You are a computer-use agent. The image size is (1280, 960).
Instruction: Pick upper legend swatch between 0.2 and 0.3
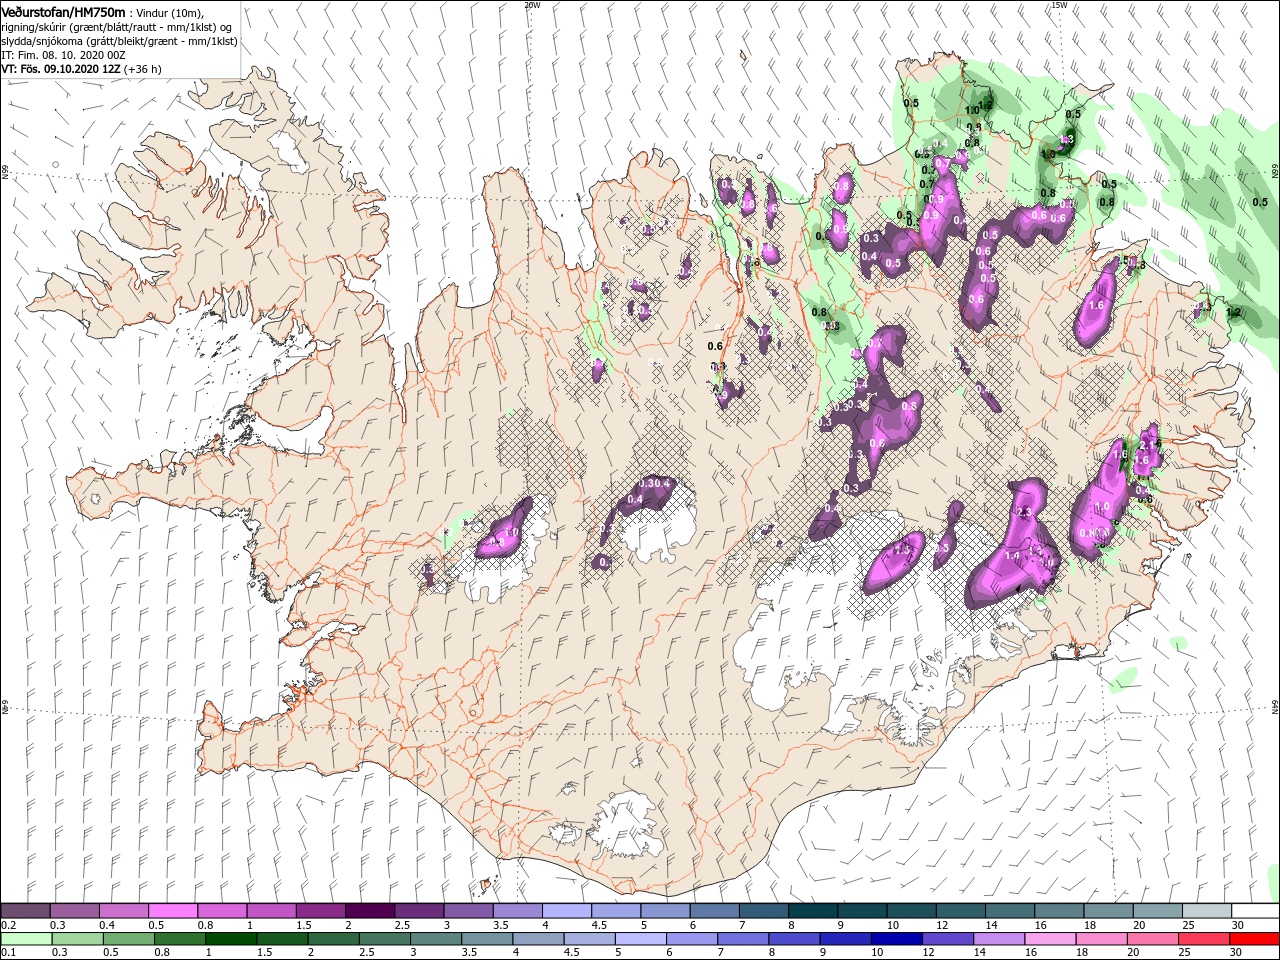[x=25, y=911]
